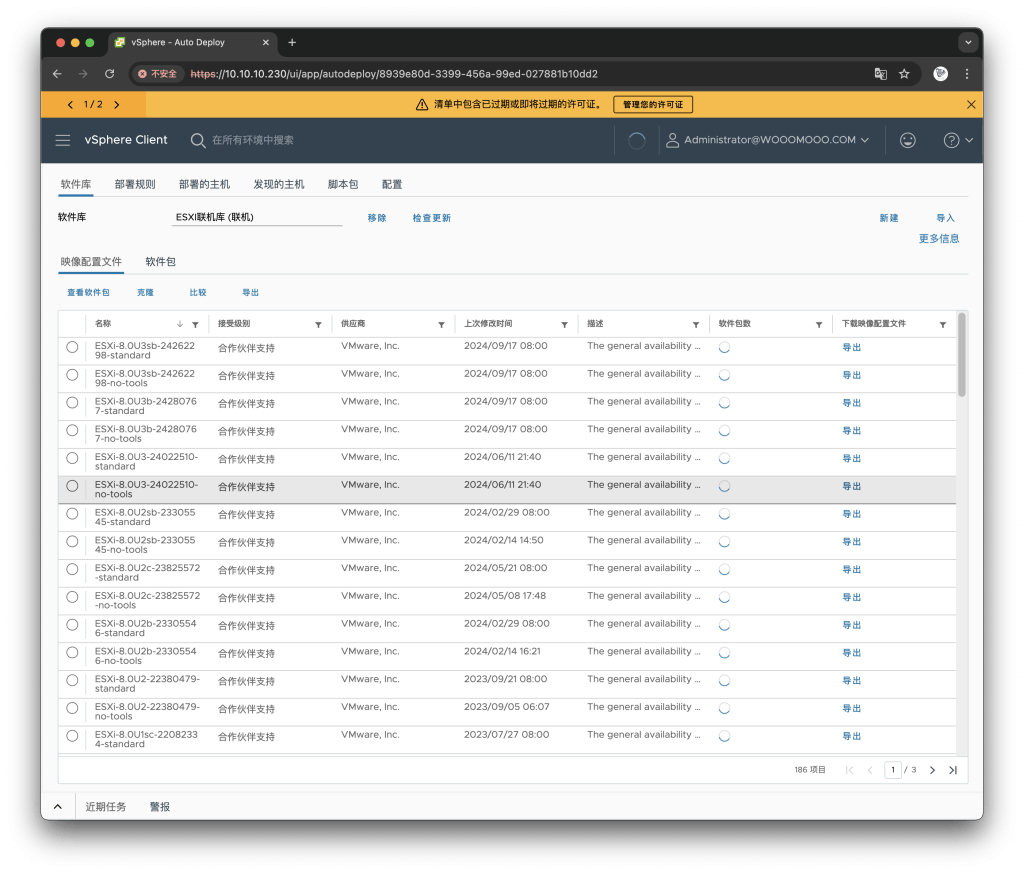This screenshot has width=1024, height=874.
Task: Click the 检查更新 link
Action: pyautogui.click(x=432, y=218)
